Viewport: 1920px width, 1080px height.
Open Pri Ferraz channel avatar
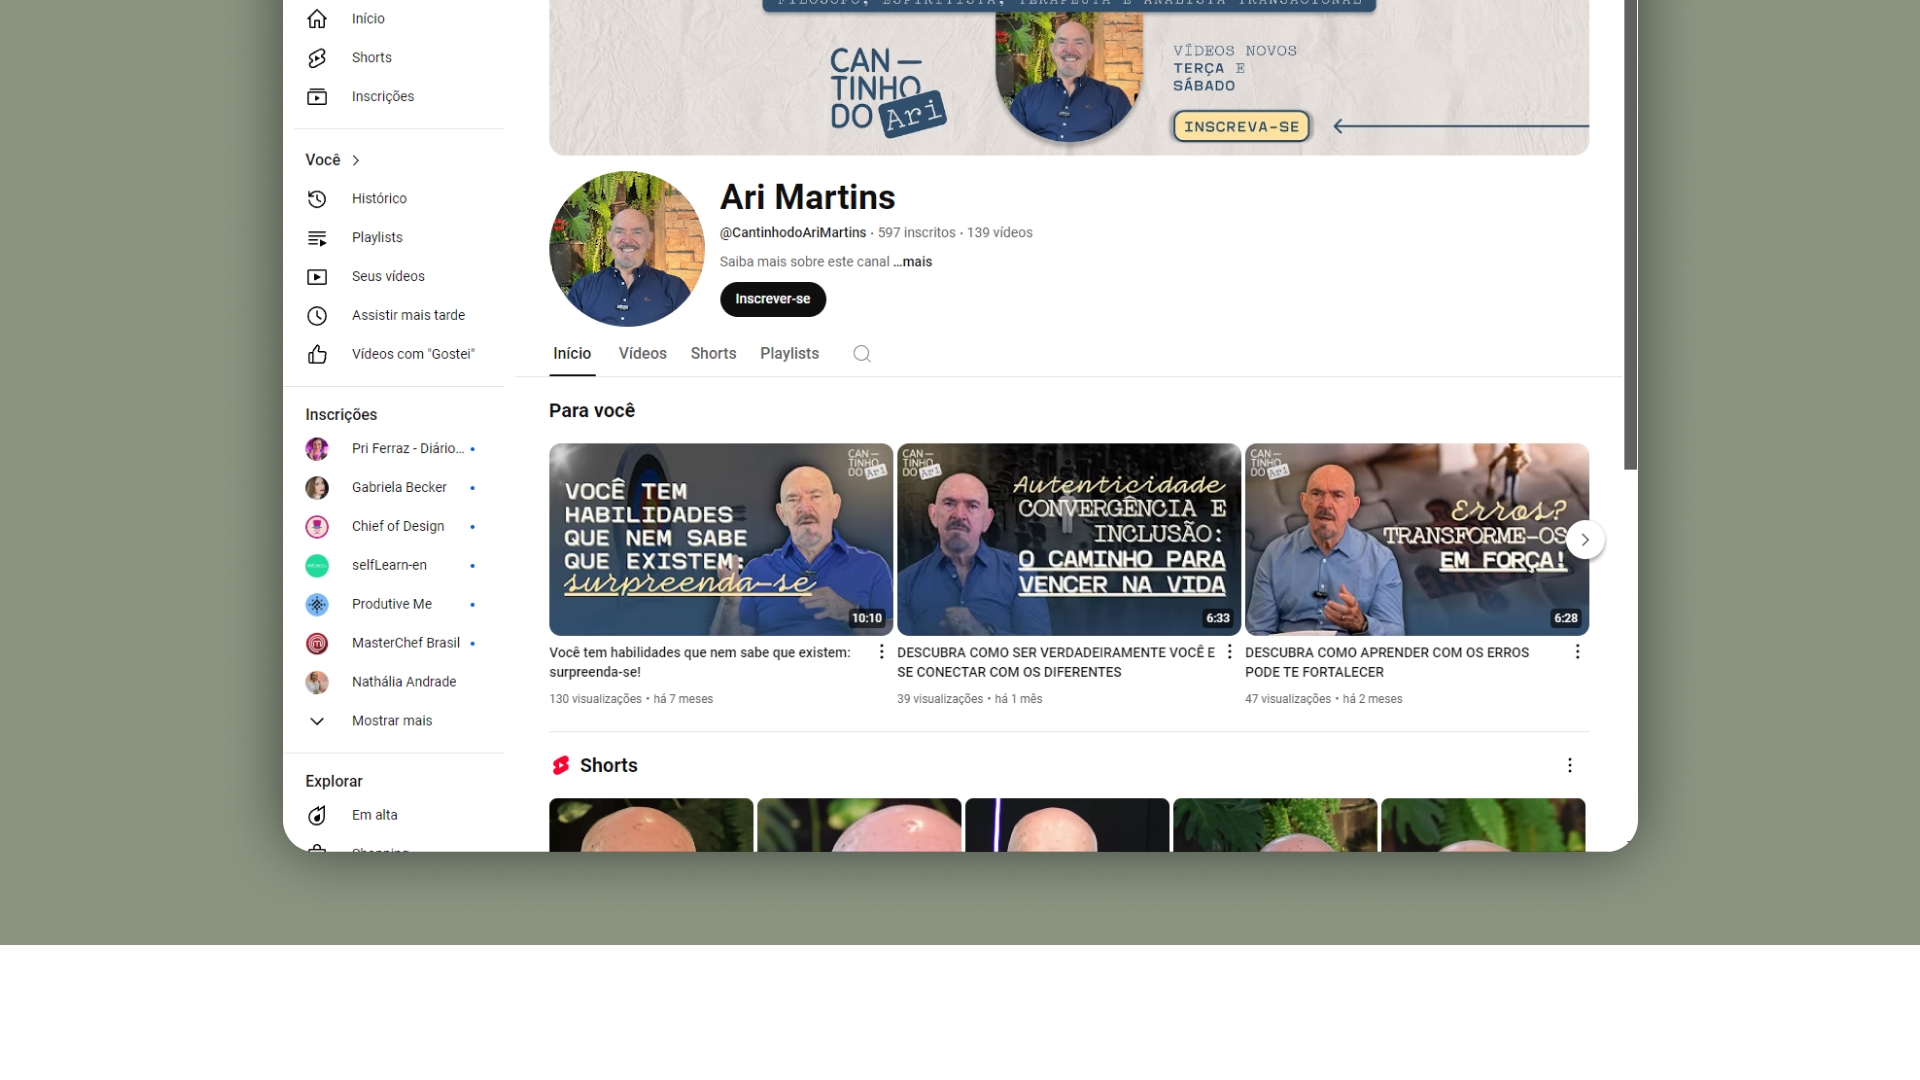pyautogui.click(x=317, y=449)
